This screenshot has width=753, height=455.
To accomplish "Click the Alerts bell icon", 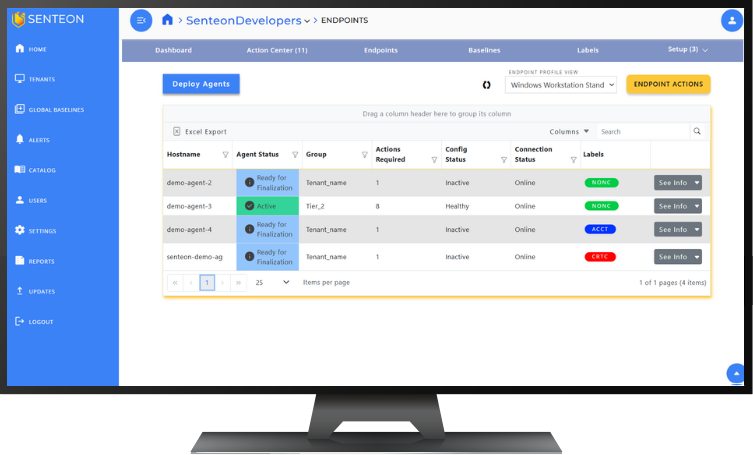I will [20, 140].
